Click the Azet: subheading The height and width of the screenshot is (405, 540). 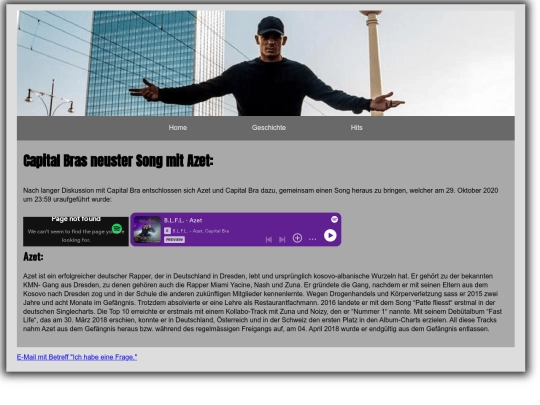(33, 257)
